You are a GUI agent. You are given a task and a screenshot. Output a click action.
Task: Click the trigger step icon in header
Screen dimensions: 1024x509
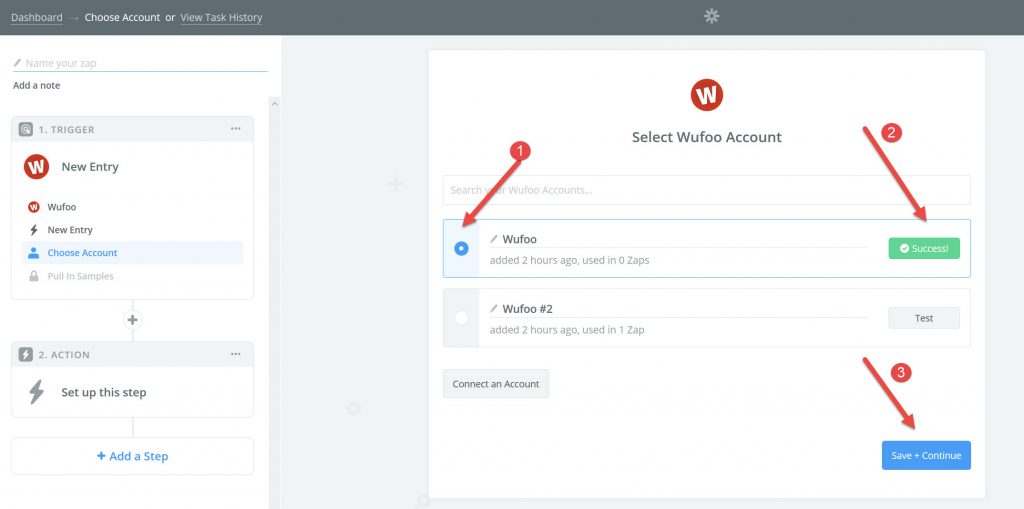tap(26, 129)
